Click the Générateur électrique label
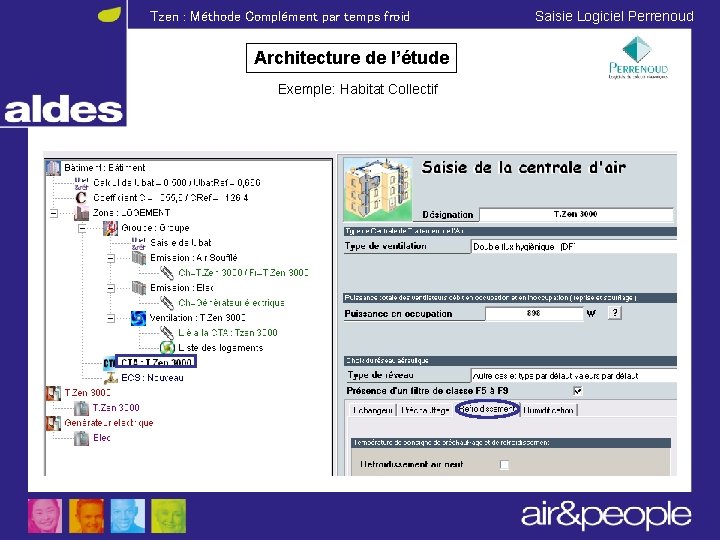 109,423
